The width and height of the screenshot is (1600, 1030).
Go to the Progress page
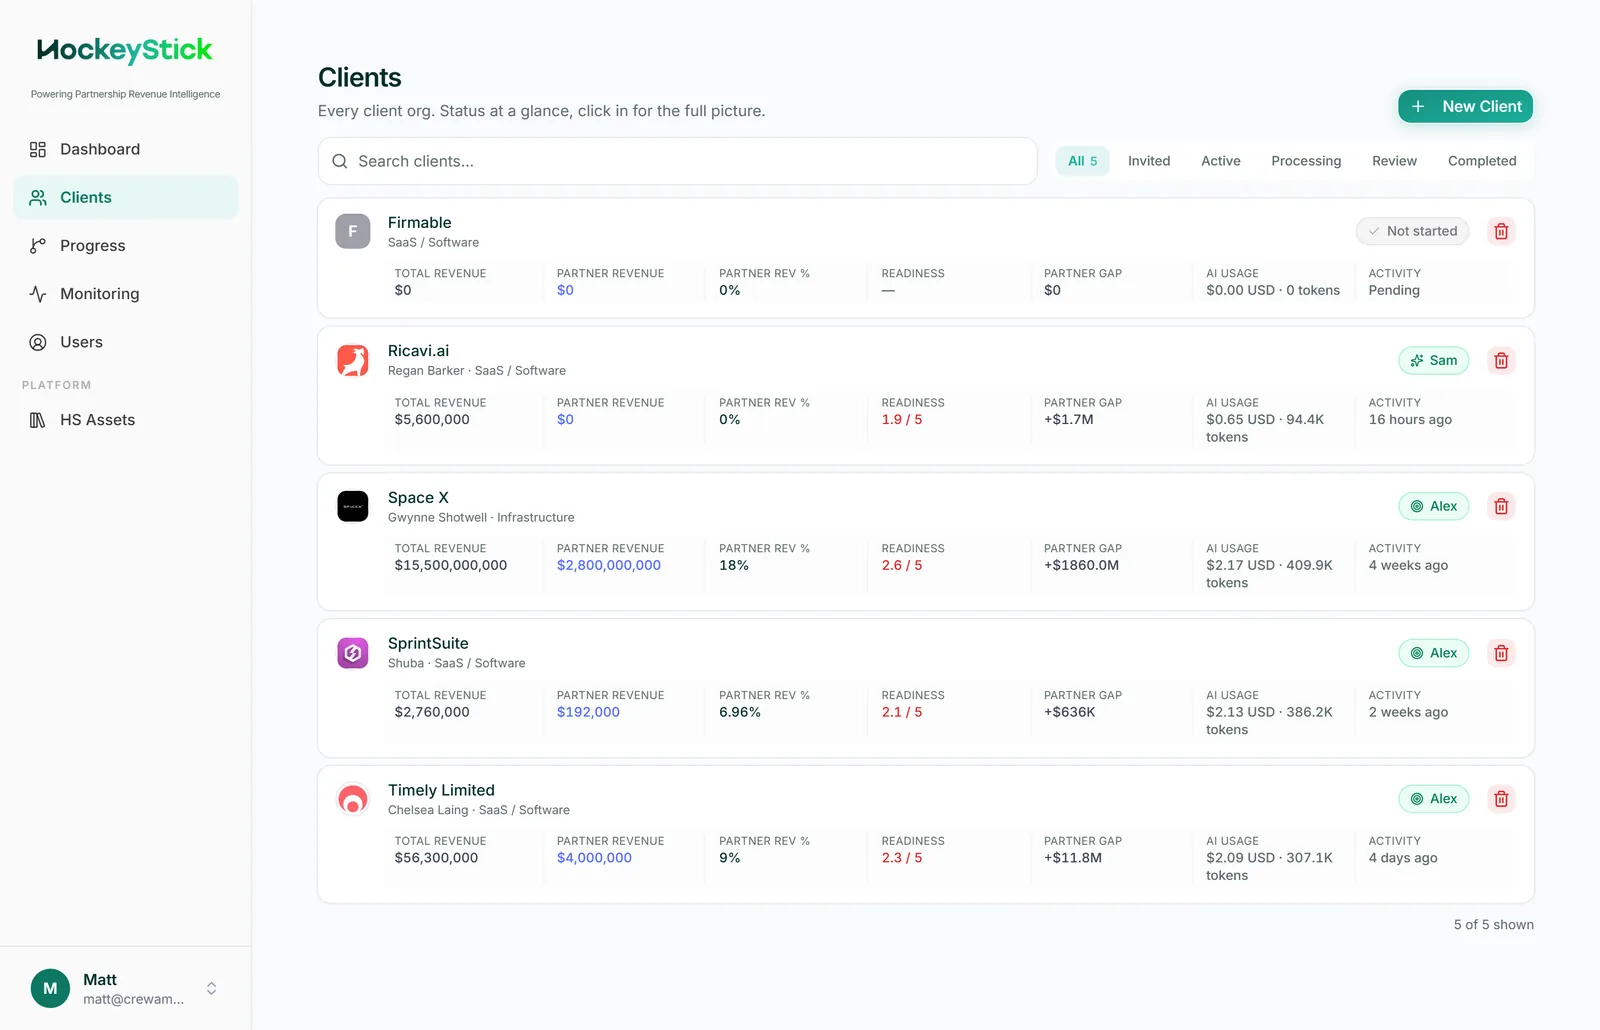[x=125, y=245]
